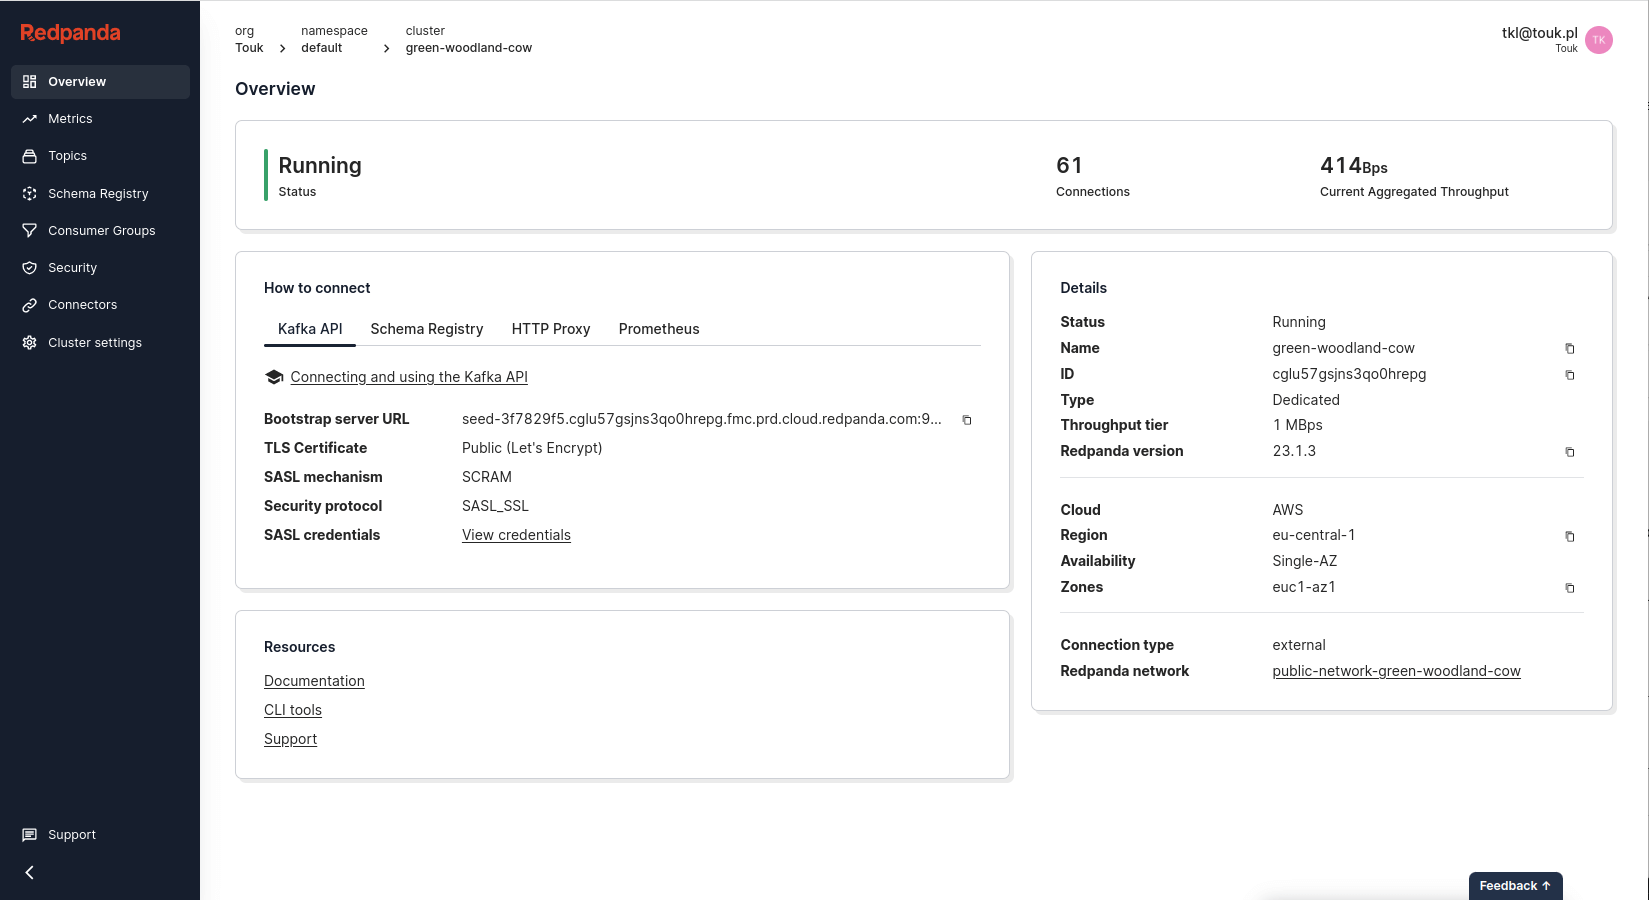Click green-woodland-cow cluster breadcrumb
The height and width of the screenshot is (900, 1649).
[469, 48]
